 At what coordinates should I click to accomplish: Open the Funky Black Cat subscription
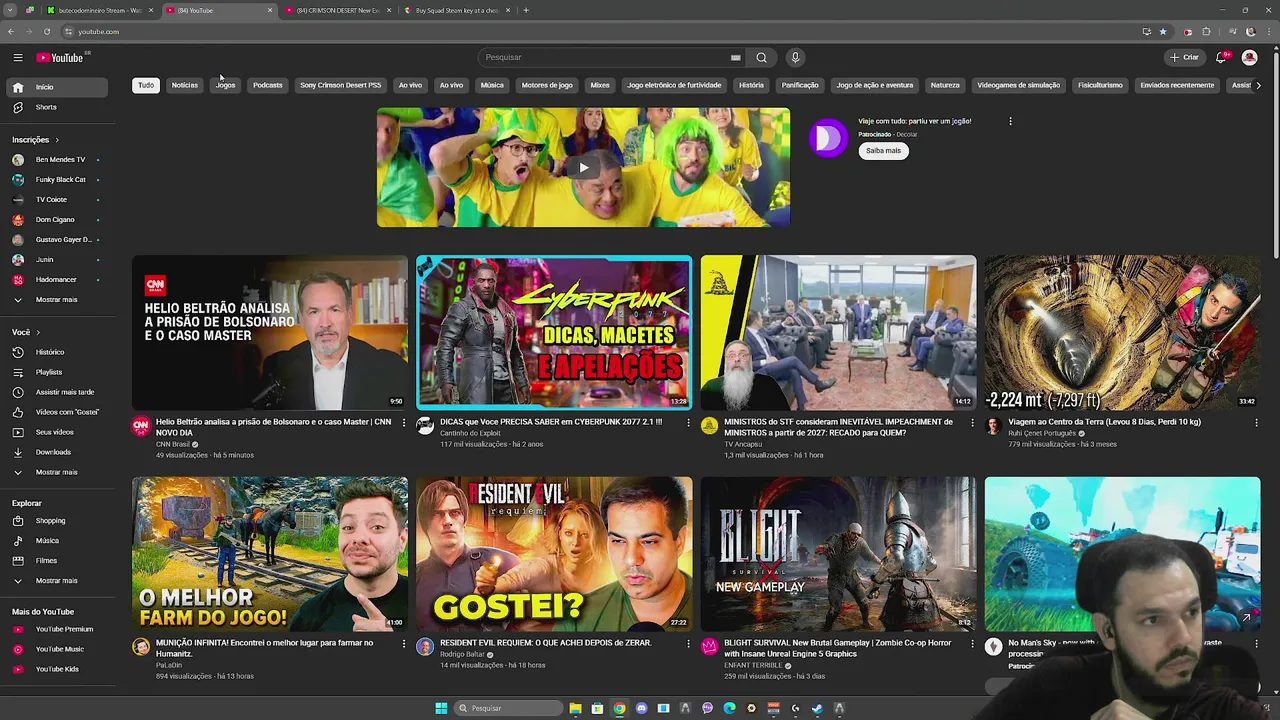click(57, 180)
